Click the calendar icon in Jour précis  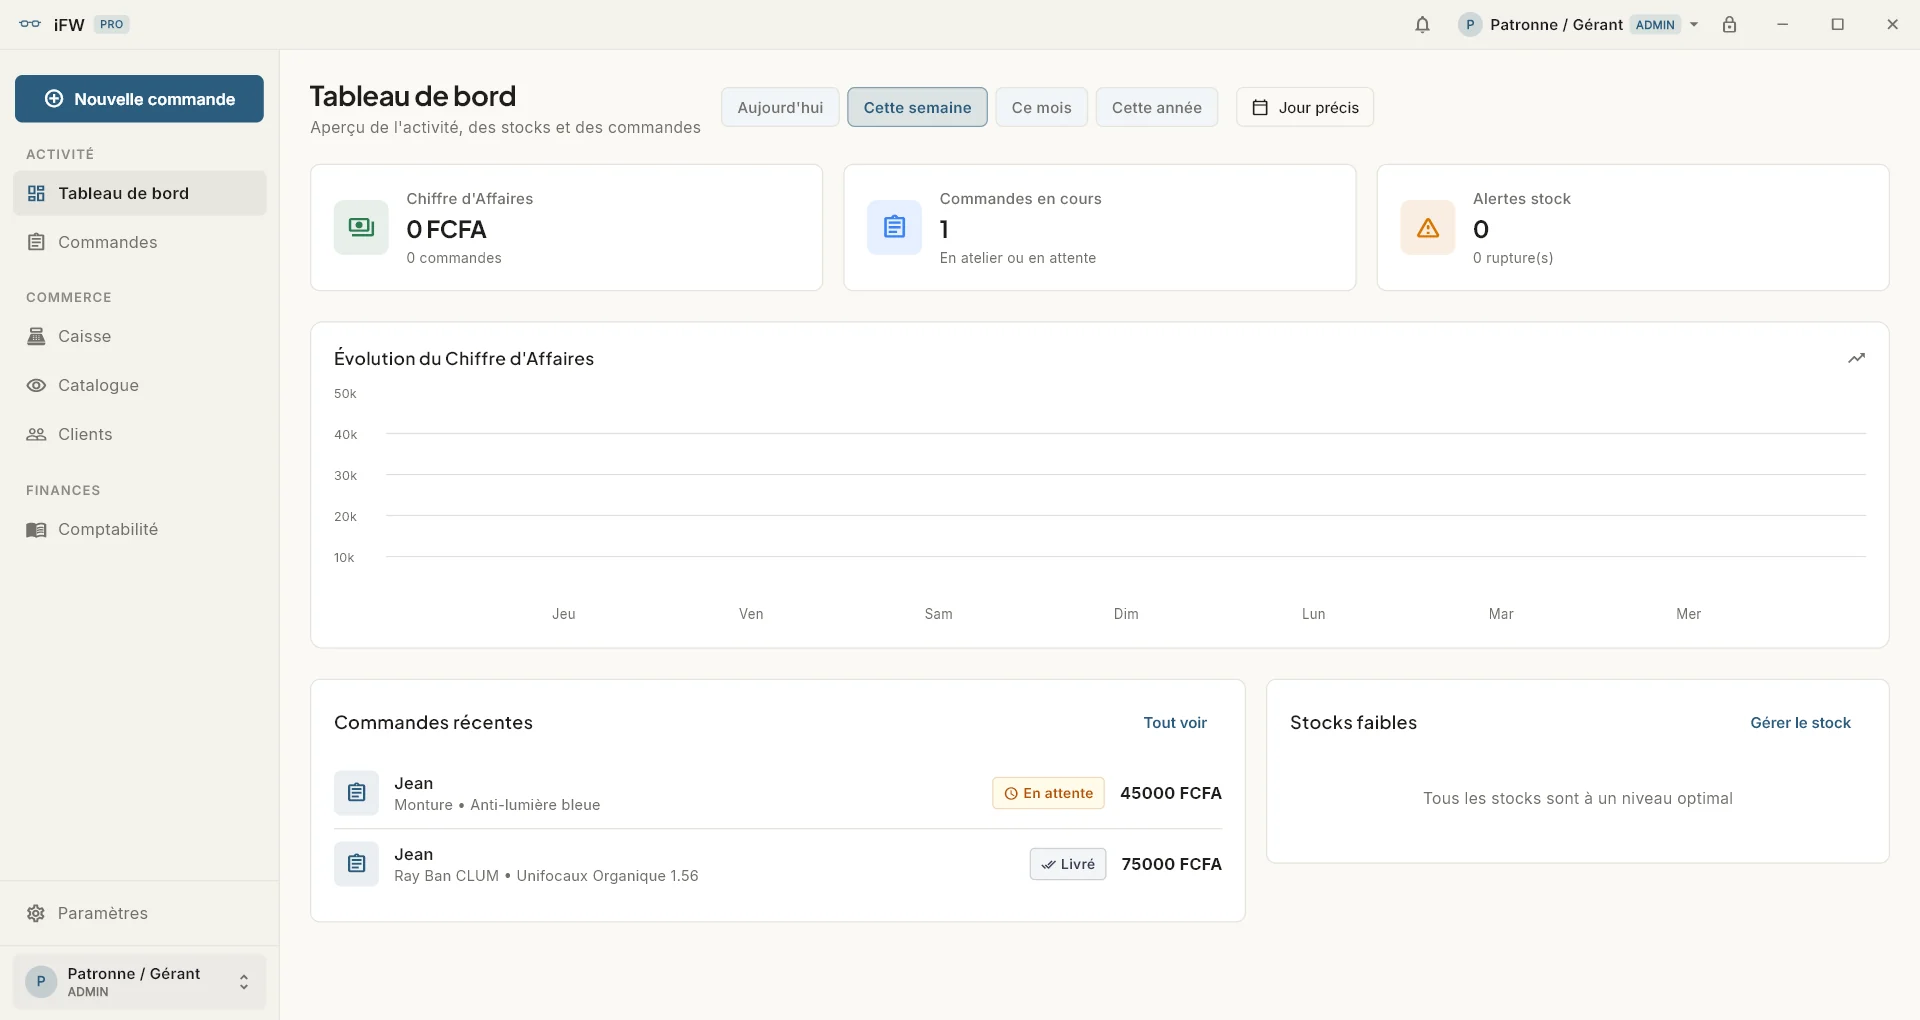(1260, 107)
